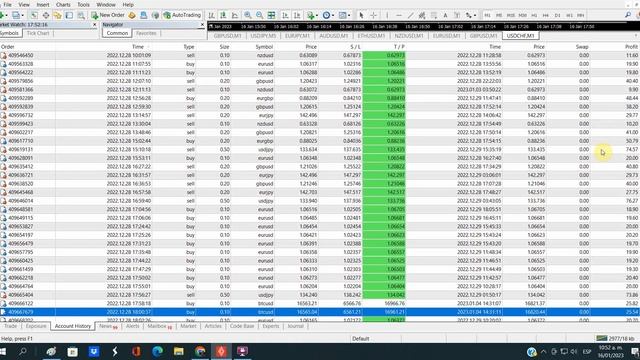Viewport: 640px width, 360px height.
Task: Switch to the USDCHF,M1 chart tab
Action: (520, 36)
